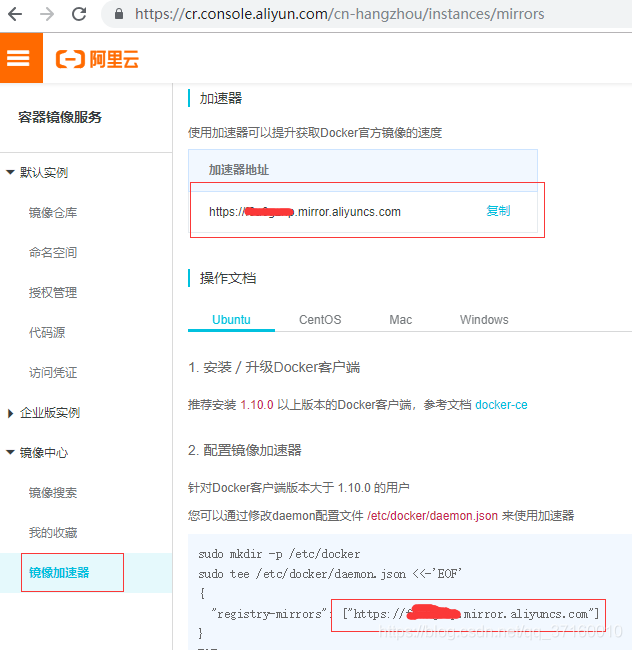Switch to the Mac tab
This screenshot has height=650, width=632.
(x=400, y=320)
